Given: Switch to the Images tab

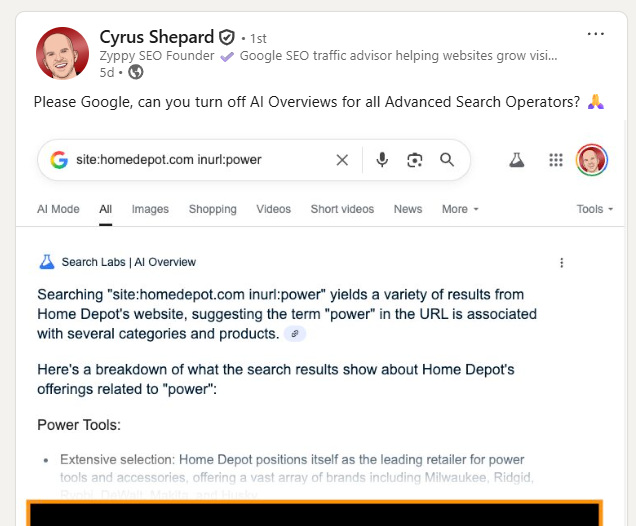Looking at the screenshot, I should [150, 209].
